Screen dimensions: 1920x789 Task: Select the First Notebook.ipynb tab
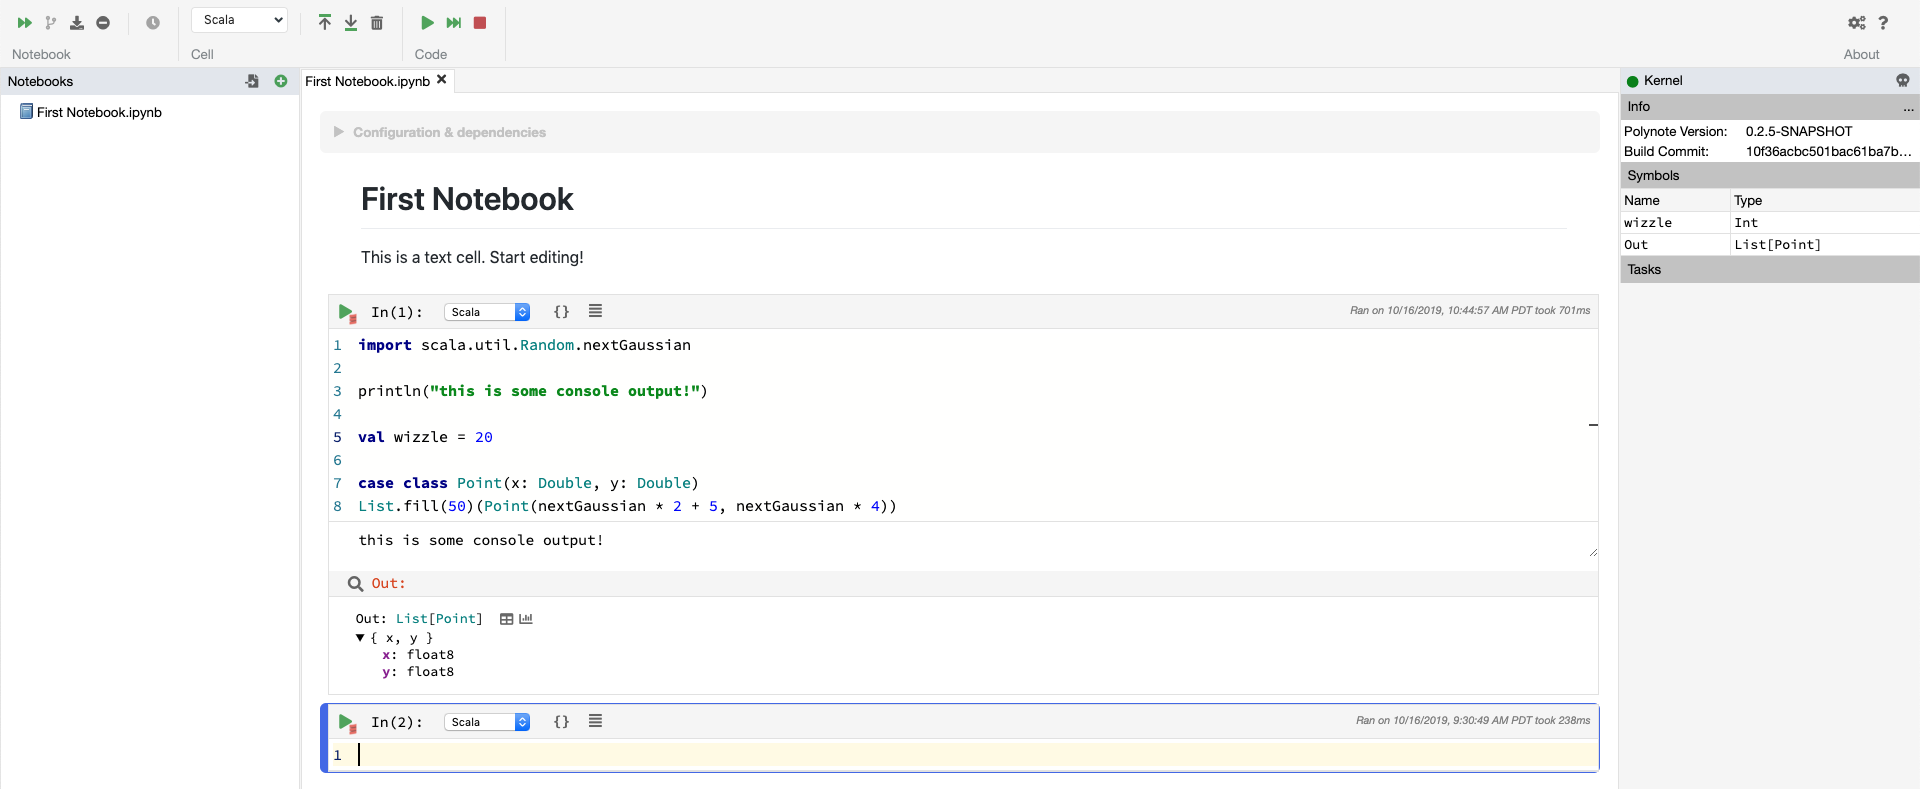click(x=367, y=81)
